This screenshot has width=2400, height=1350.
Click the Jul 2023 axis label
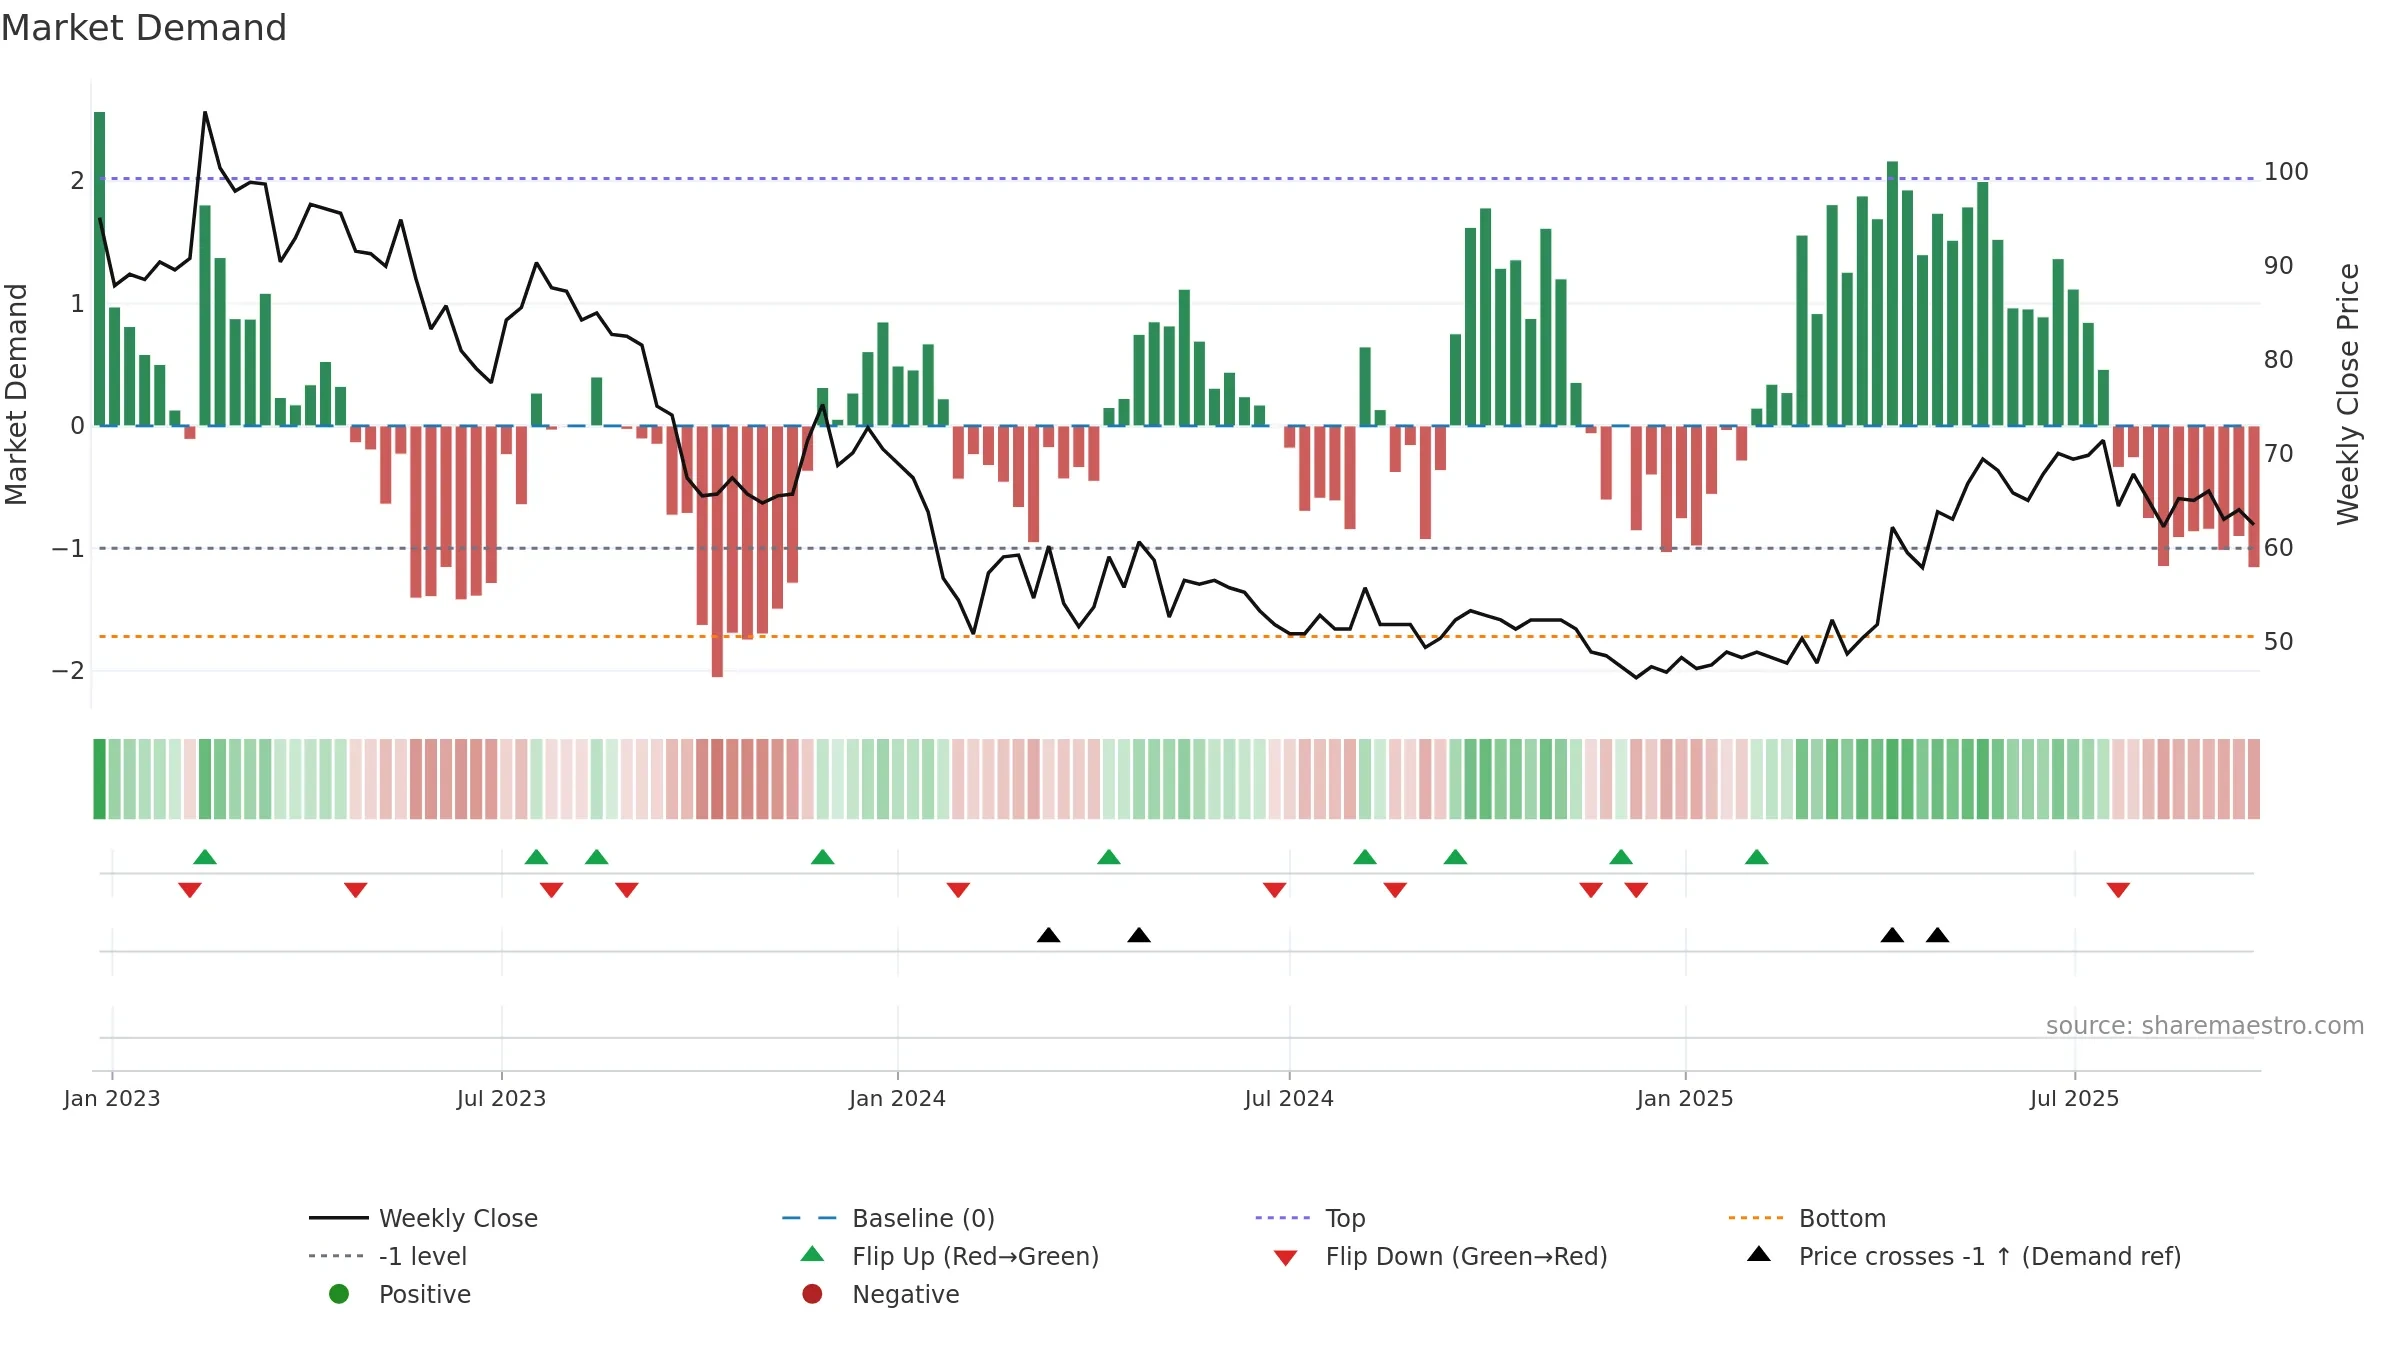click(502, 1099)
